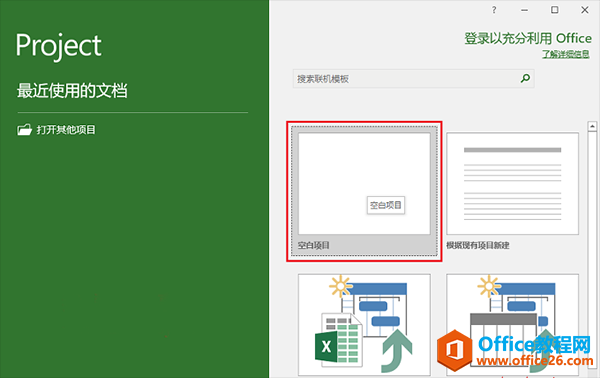The height and width of the screenshot is (378, 600).
Task: Click the scrollbar up arrow
Action: (592, 126)
